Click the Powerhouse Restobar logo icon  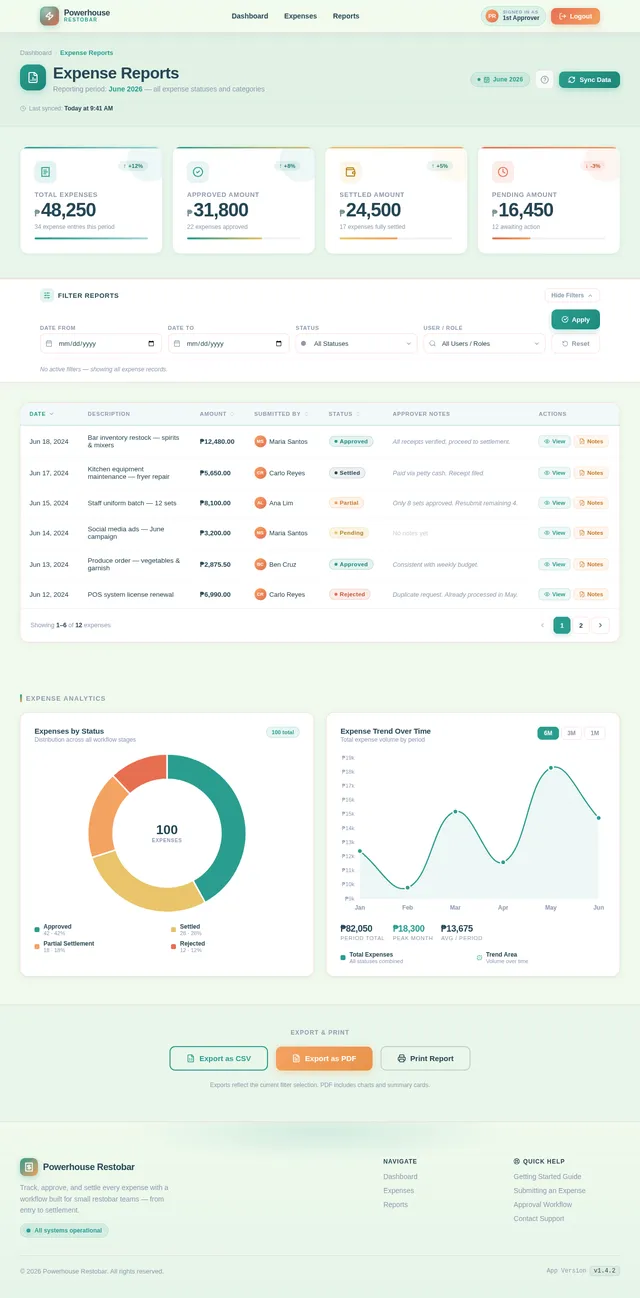(x=49, y=16)
